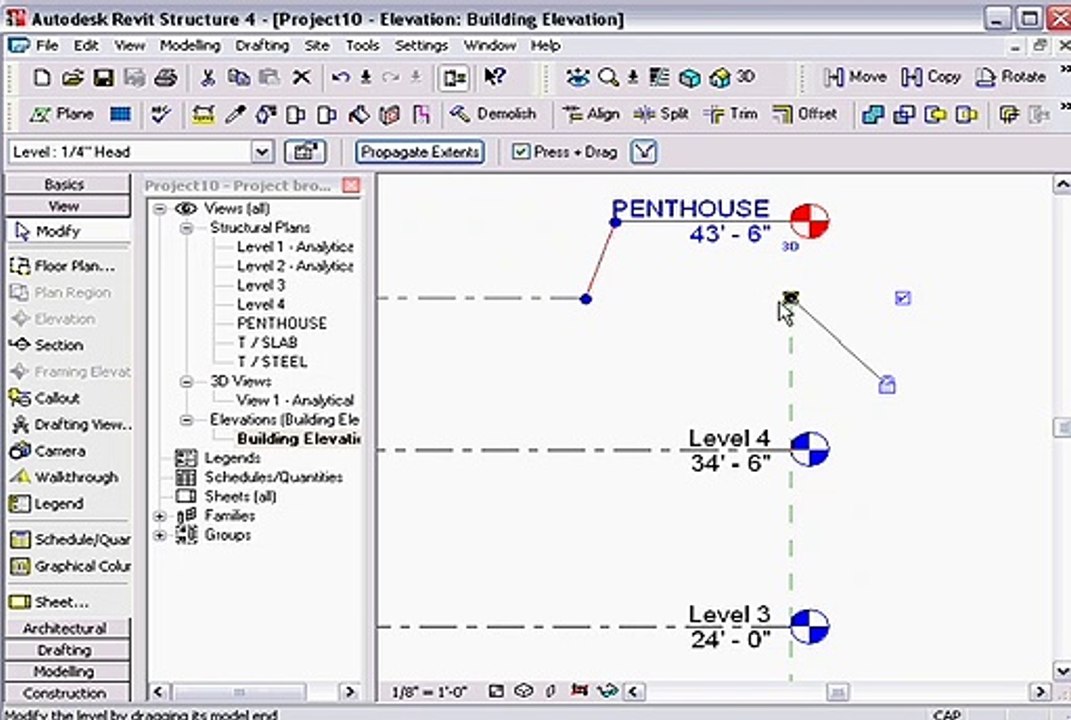Image resolution: width=1071 pixels, height=720 pixels.
Task: Click the padlock icon near the level end
Action: click(x=887, y=385)
